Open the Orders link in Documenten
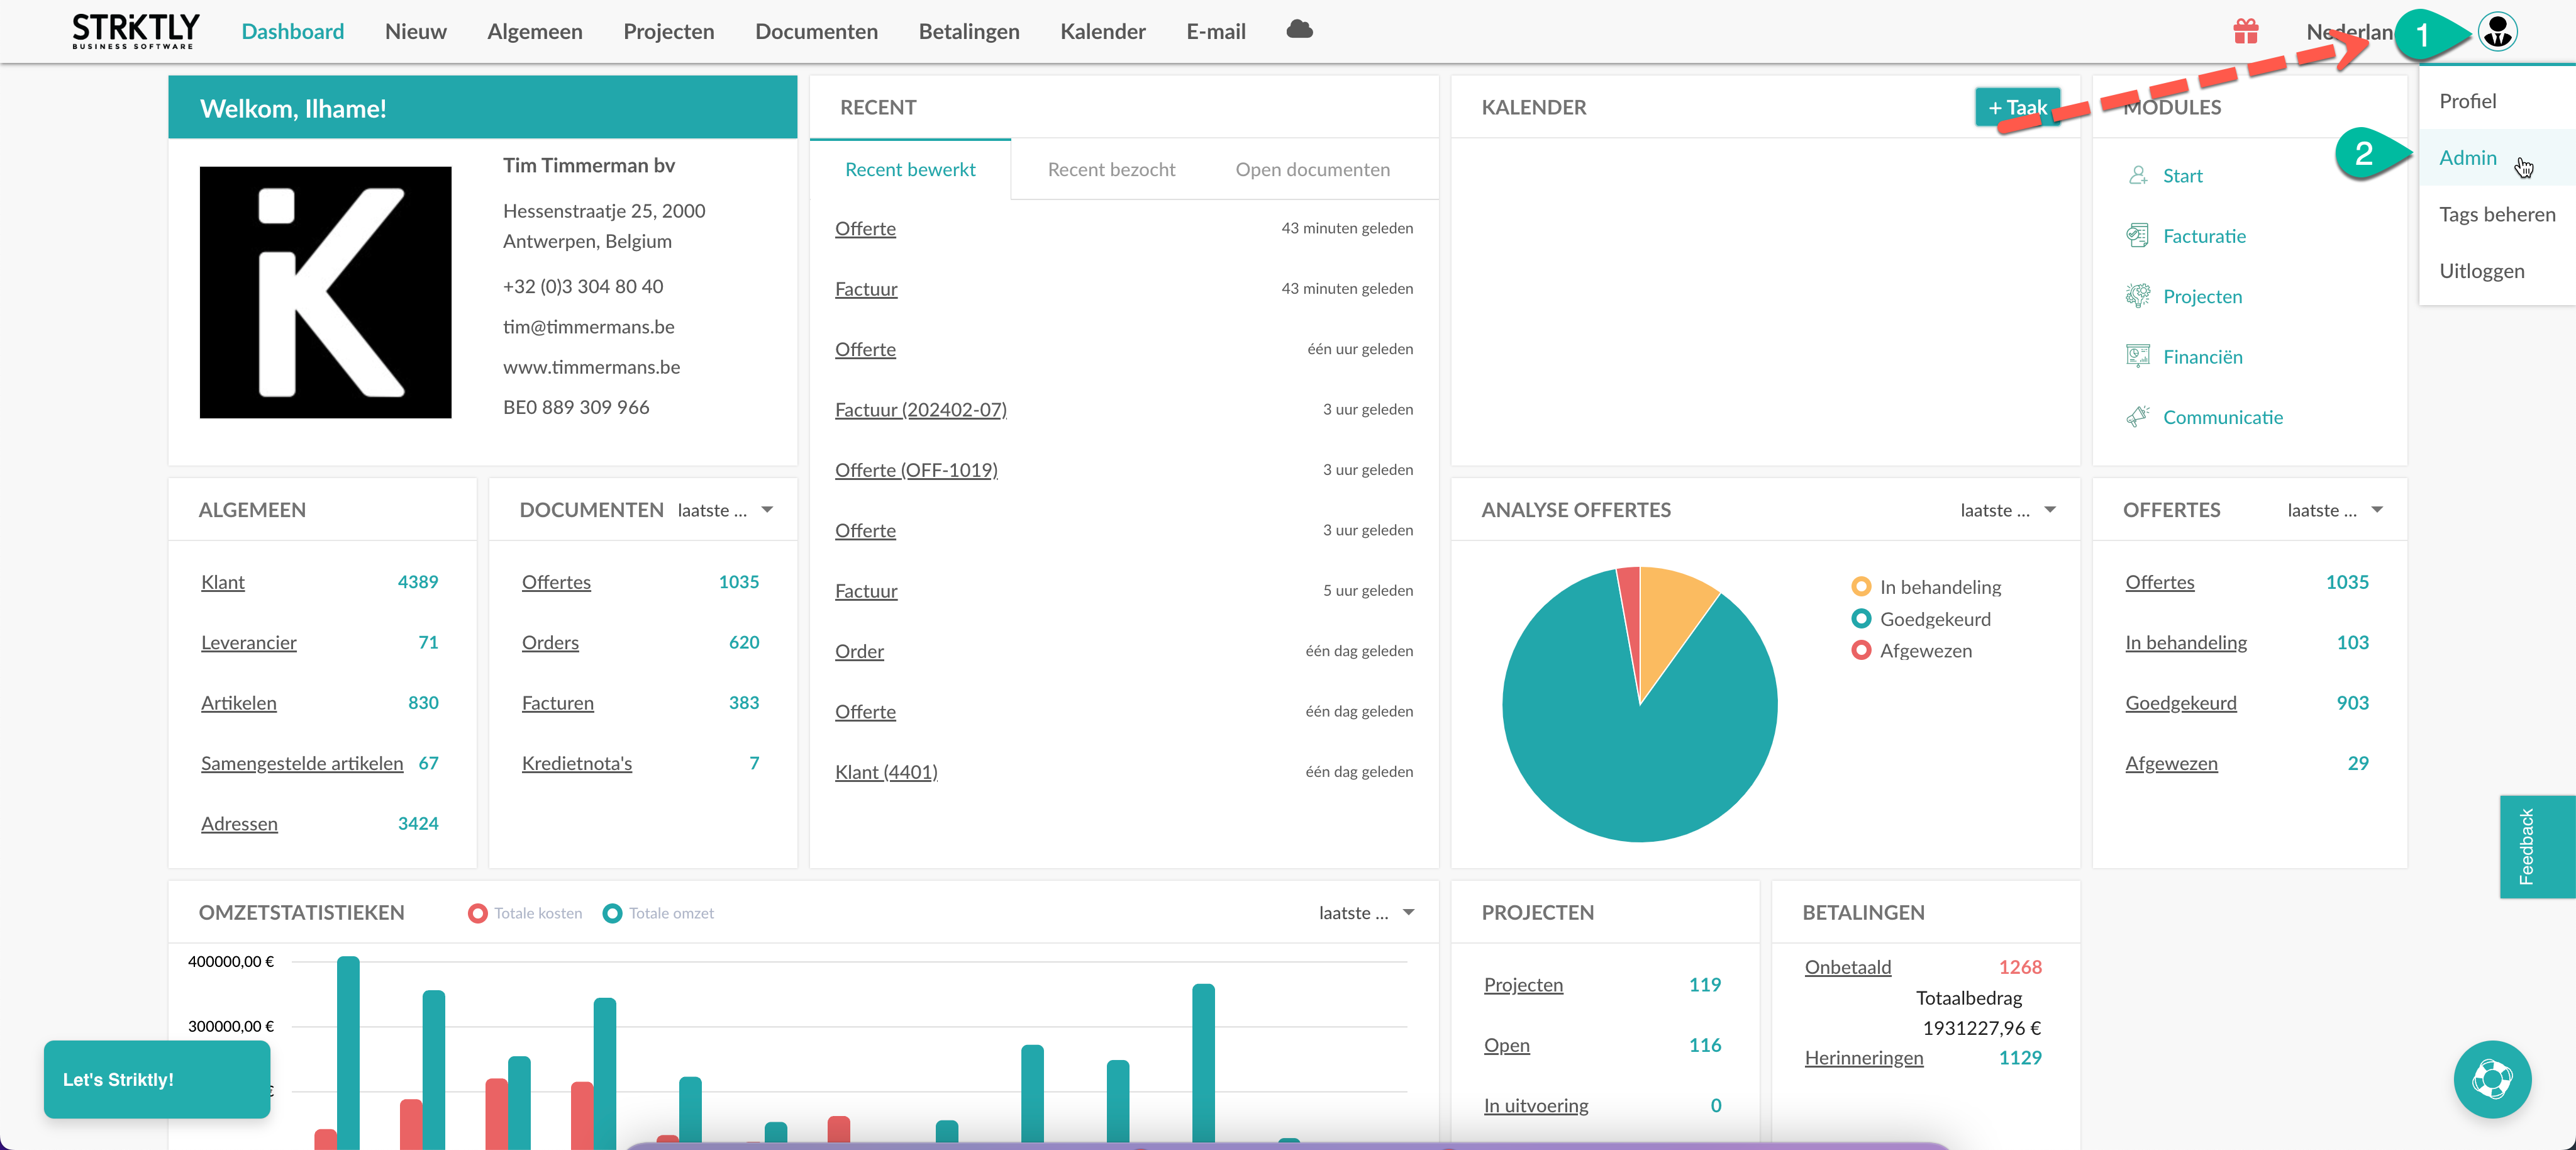Viewport: 2576px width, 1150px height. (x=550, y=642)
